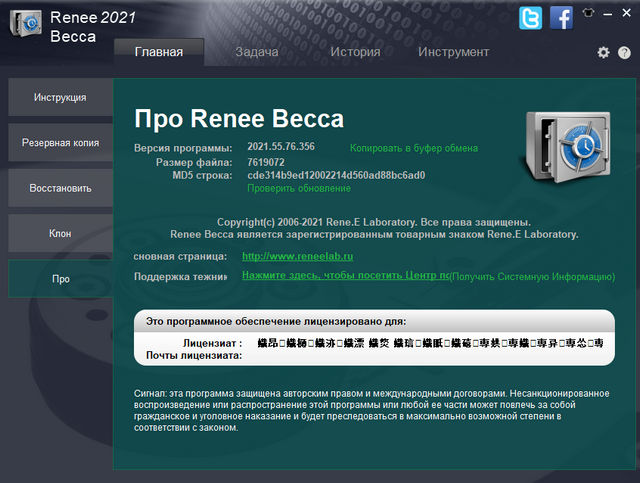Choose Клон from the sidebar
This screenshot has width=640, height=483.
click(60, 233)
